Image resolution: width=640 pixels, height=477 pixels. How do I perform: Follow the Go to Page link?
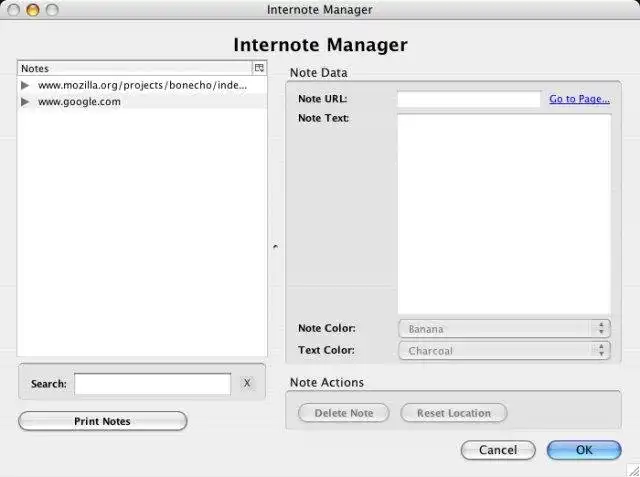(x=580, y=99)
